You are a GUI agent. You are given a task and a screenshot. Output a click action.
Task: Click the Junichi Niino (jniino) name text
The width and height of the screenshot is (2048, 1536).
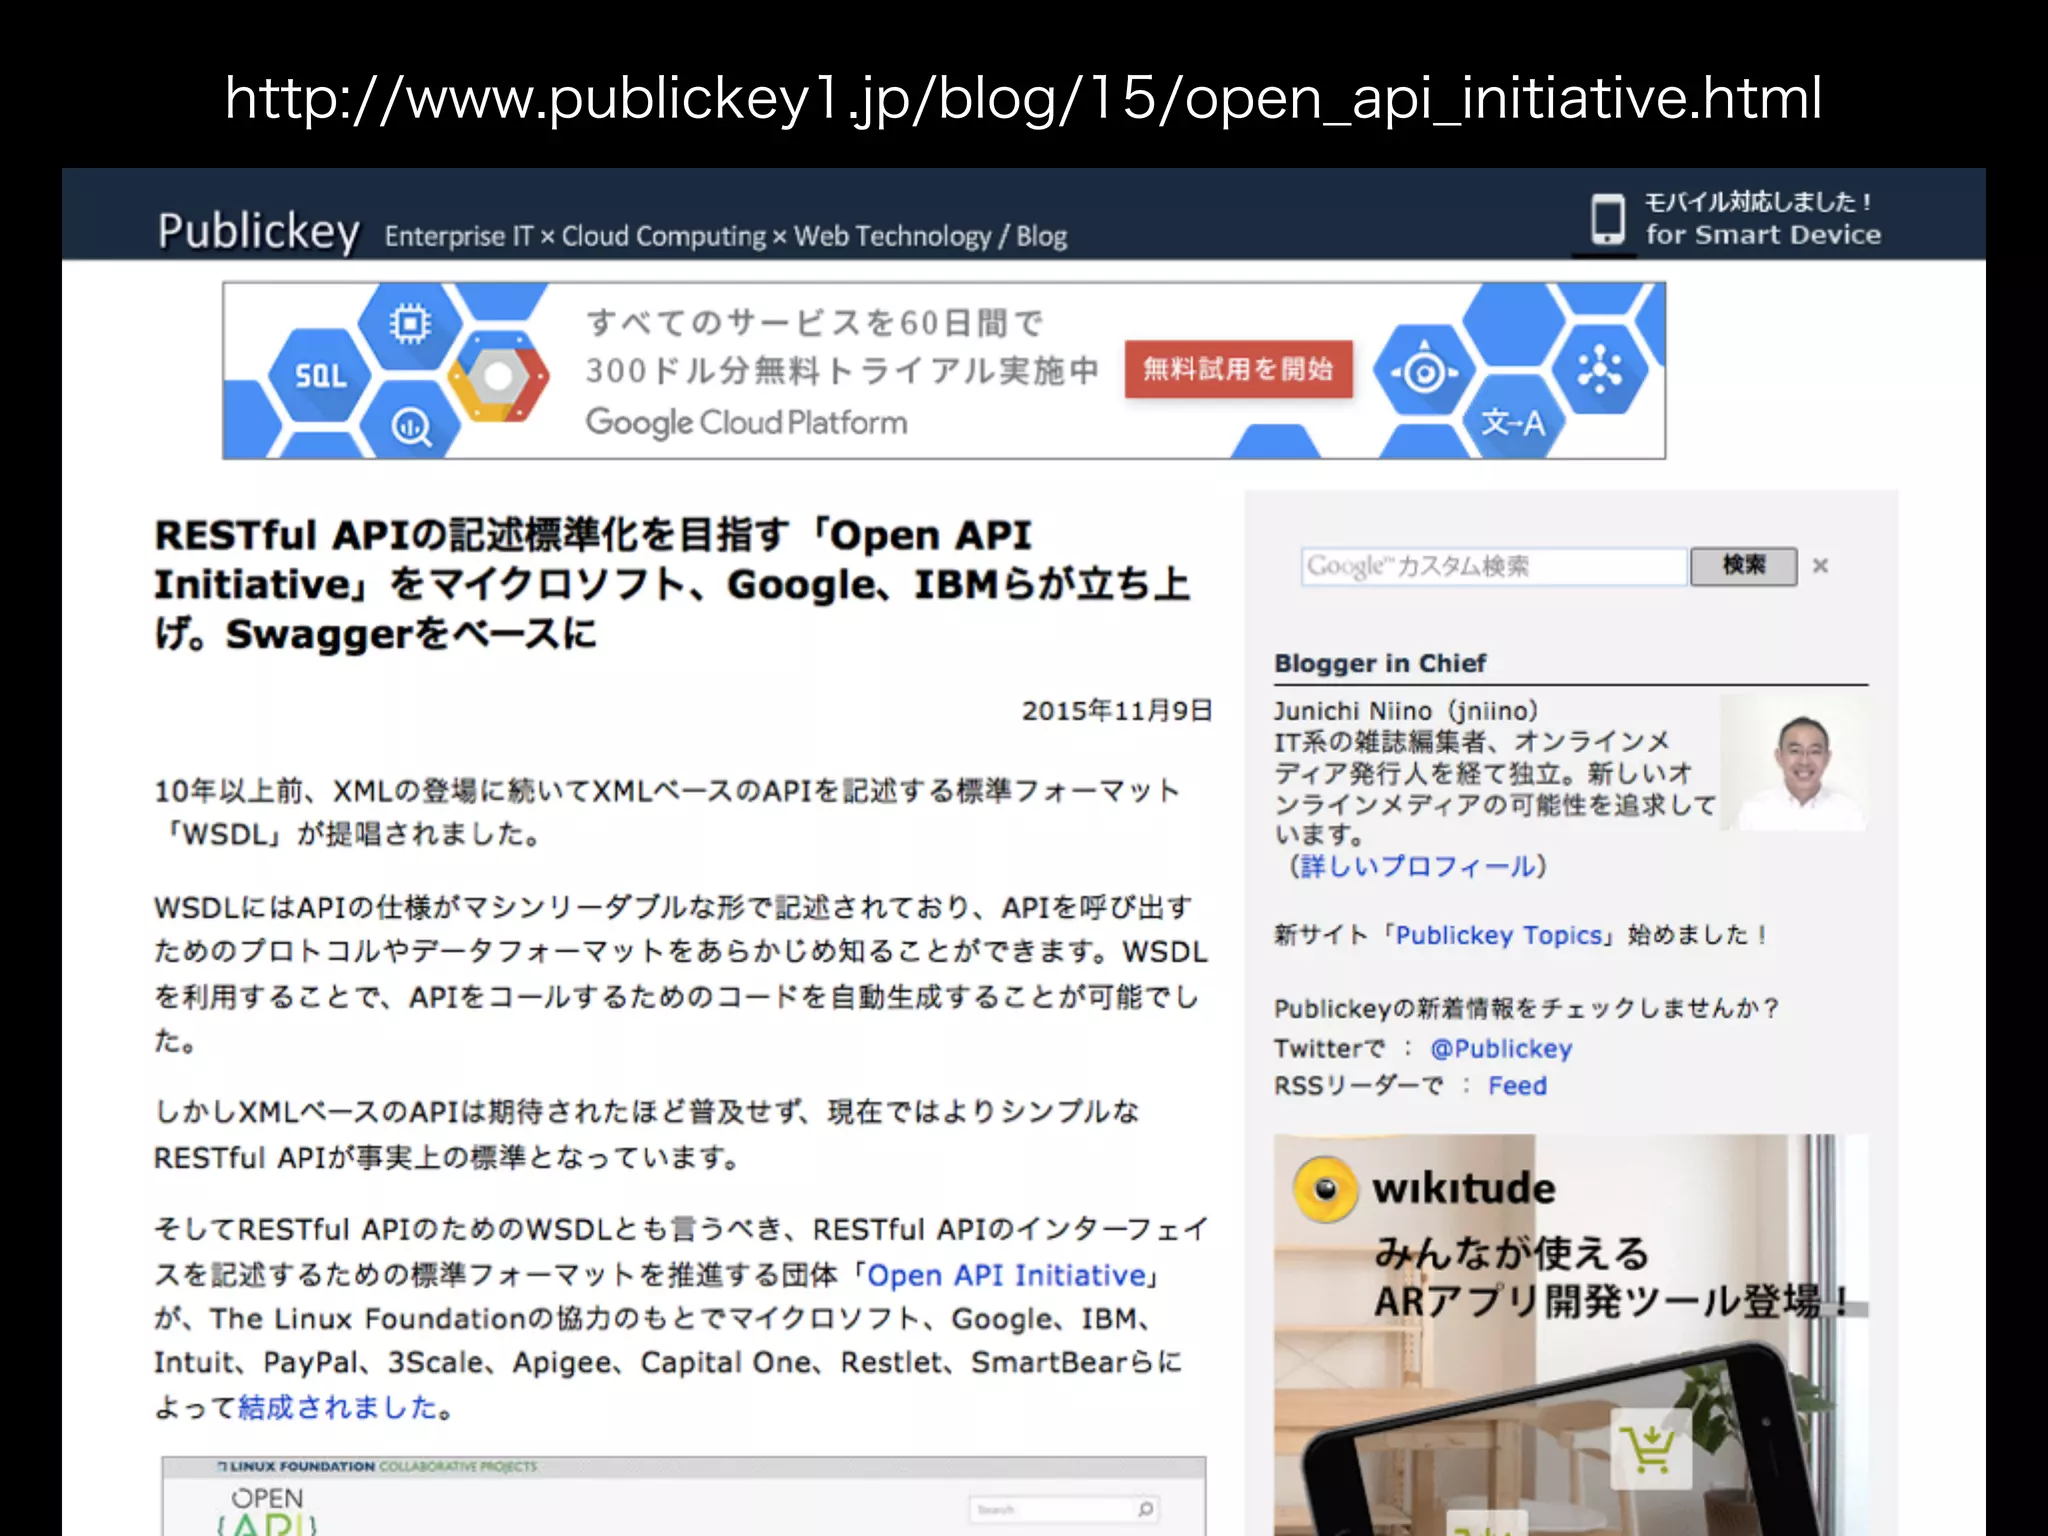pyautogui.click(x=1405, y=711)
